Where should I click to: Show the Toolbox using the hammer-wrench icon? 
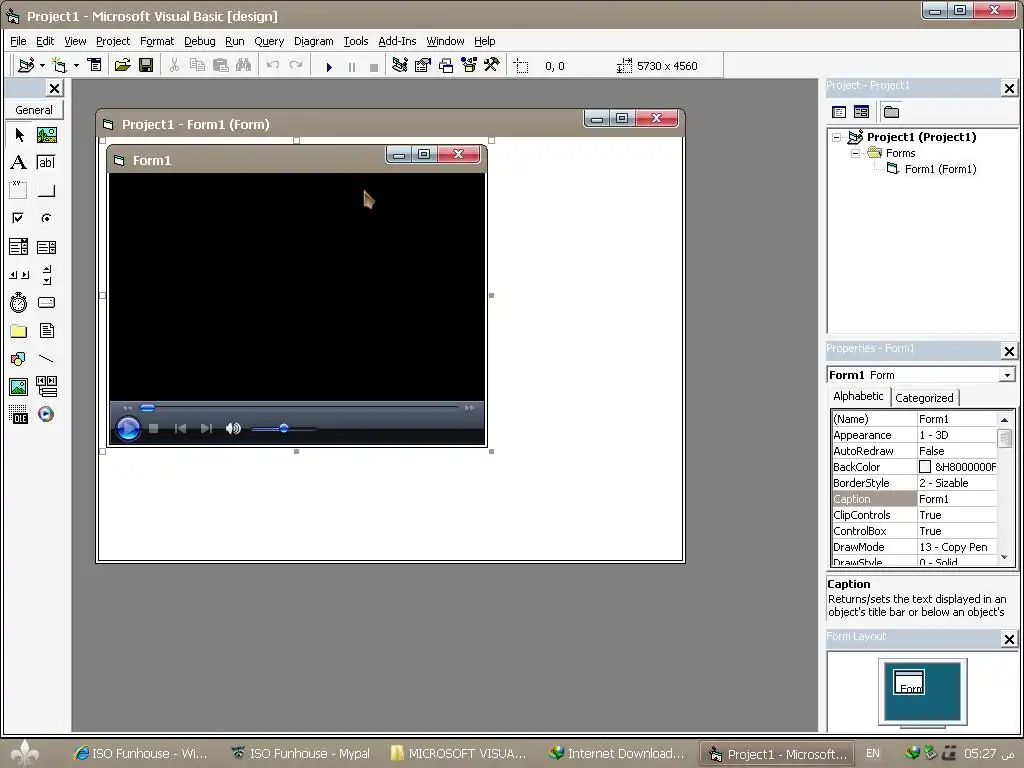click(x=492, y=65)
